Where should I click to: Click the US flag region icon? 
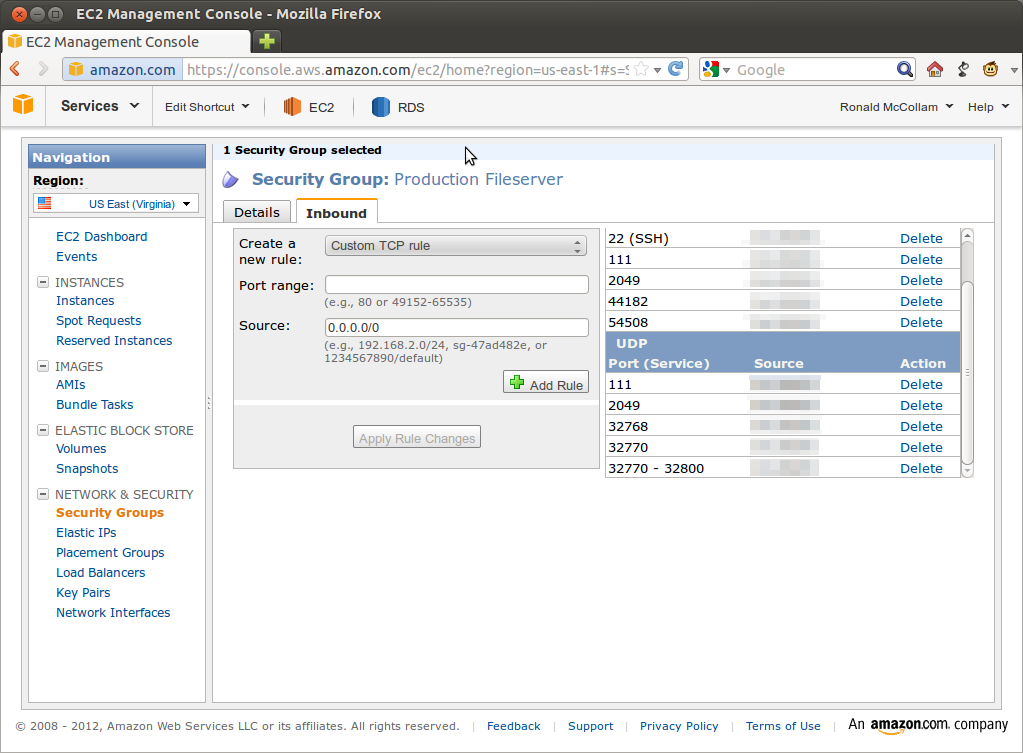(44, 203)
